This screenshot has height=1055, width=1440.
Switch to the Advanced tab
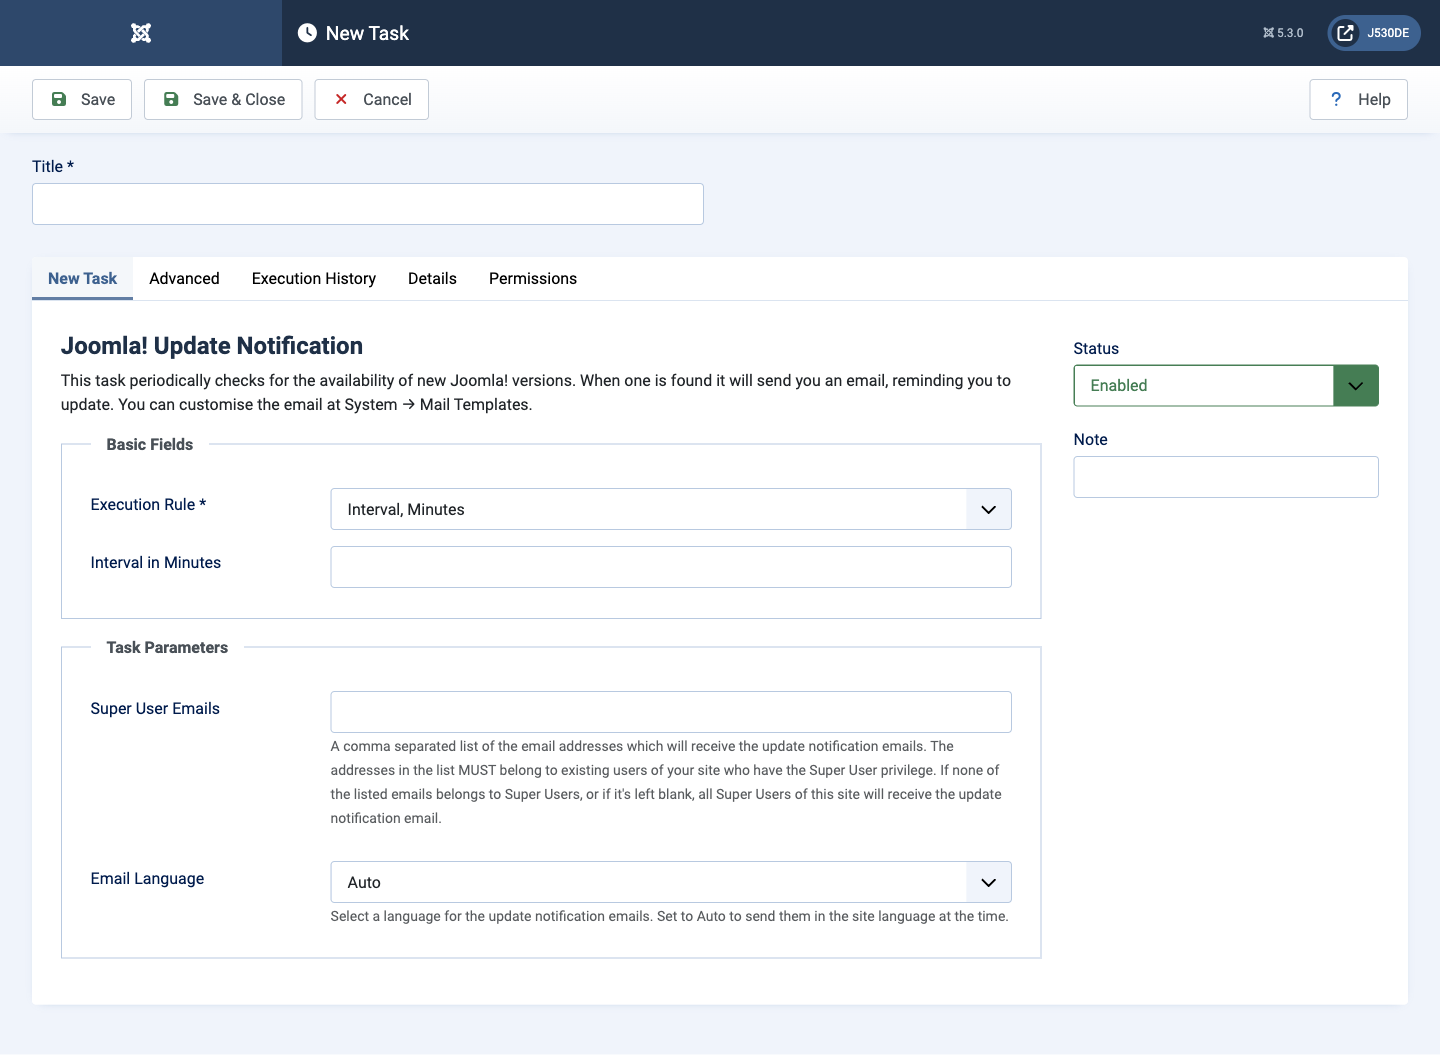click(x=184, y=279)
